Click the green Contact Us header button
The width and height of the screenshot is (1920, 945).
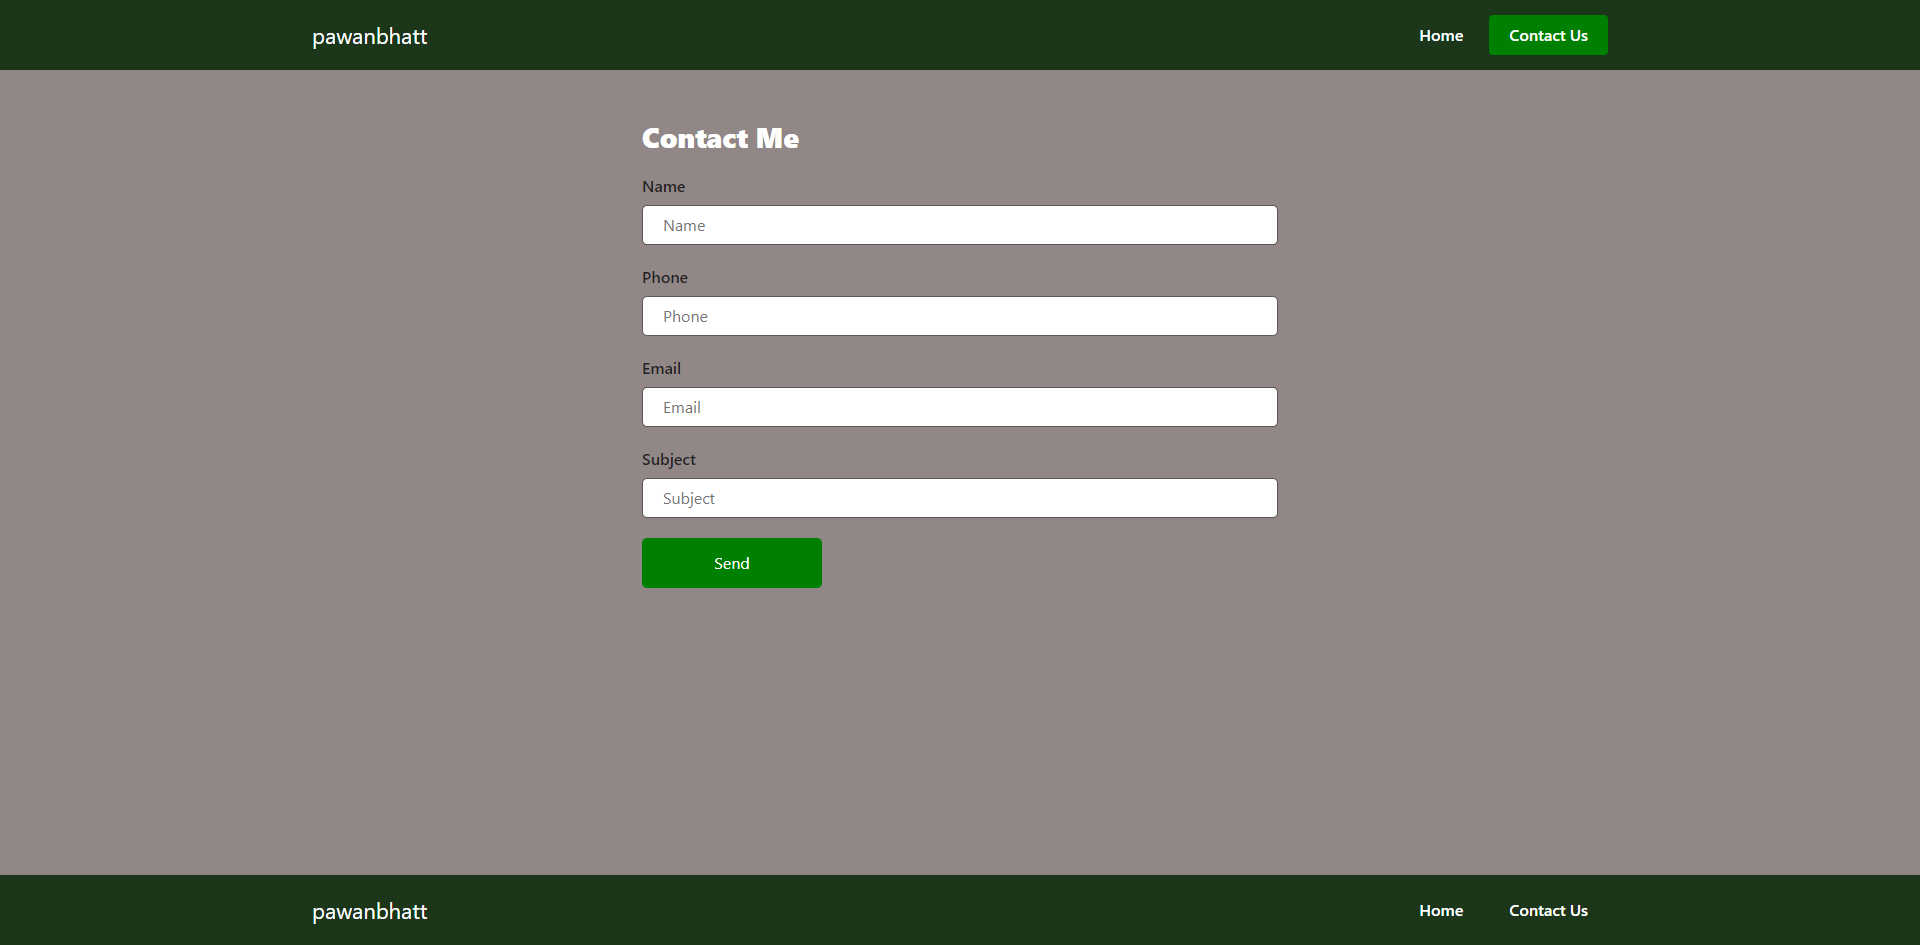(1548, 35)
